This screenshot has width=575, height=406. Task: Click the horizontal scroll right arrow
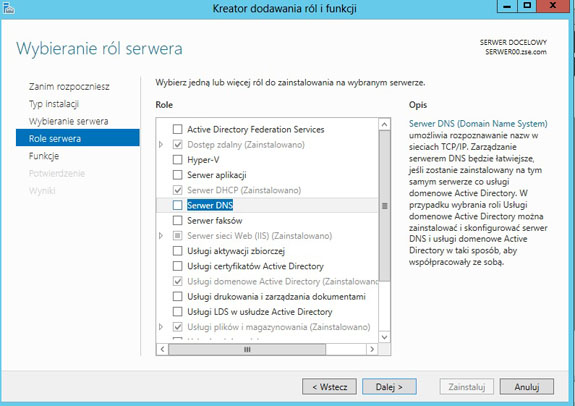pos(372,349)
